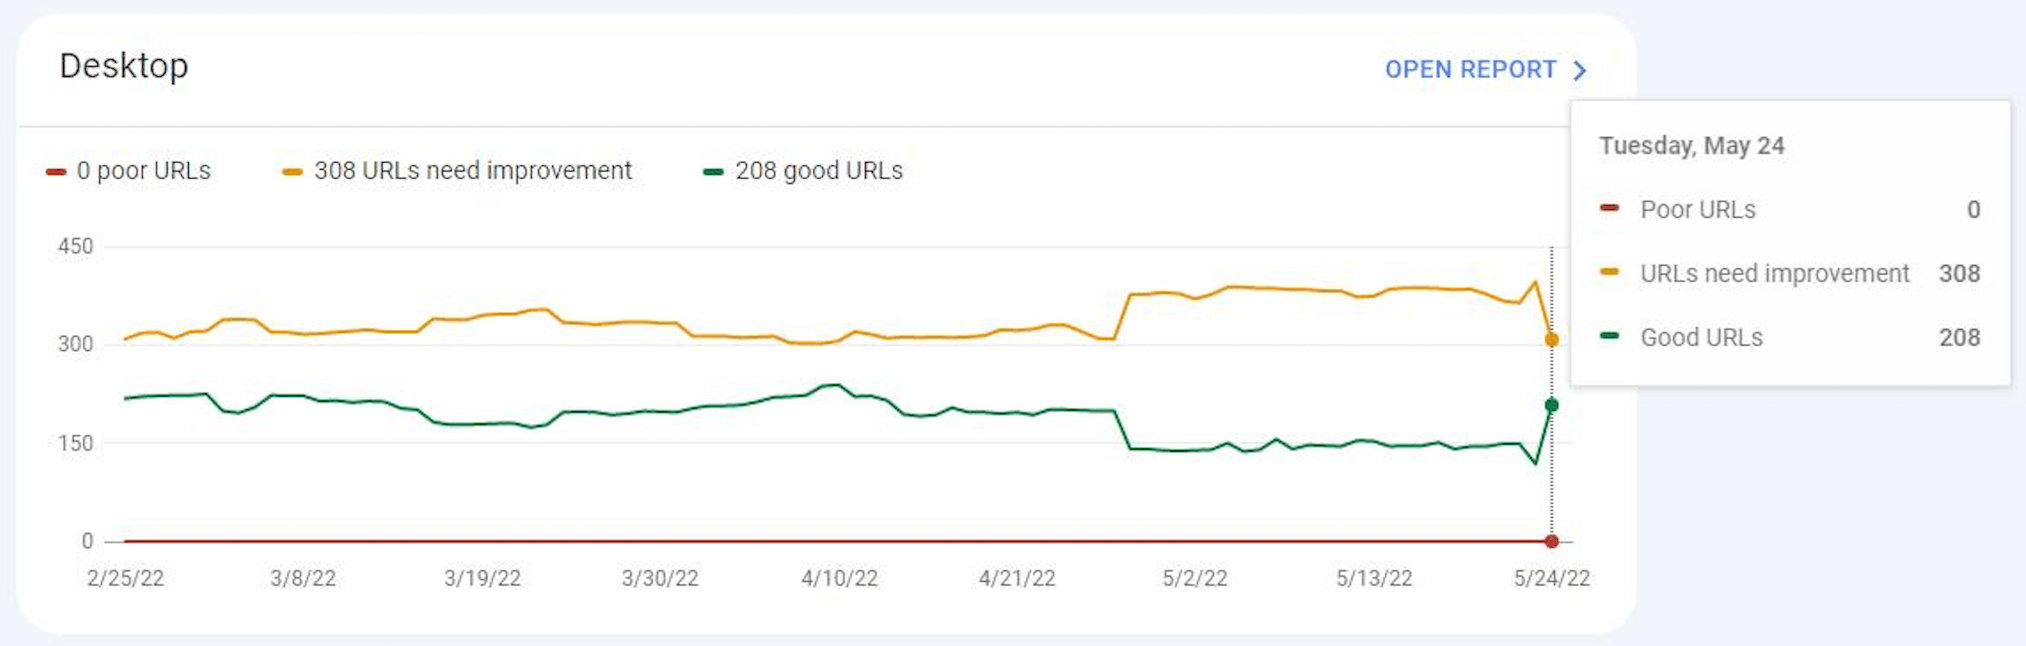The width and height of the screenshot is (2026, 646).
Task: Click the red baseline at zero
Action: point(800,540)
